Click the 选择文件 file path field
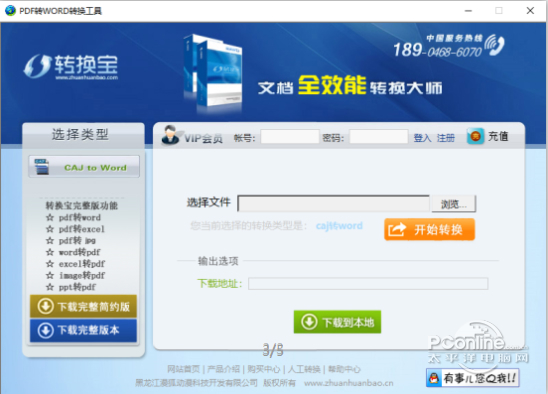548x394 pixels. pyautogui.click(x=333, y=203)
